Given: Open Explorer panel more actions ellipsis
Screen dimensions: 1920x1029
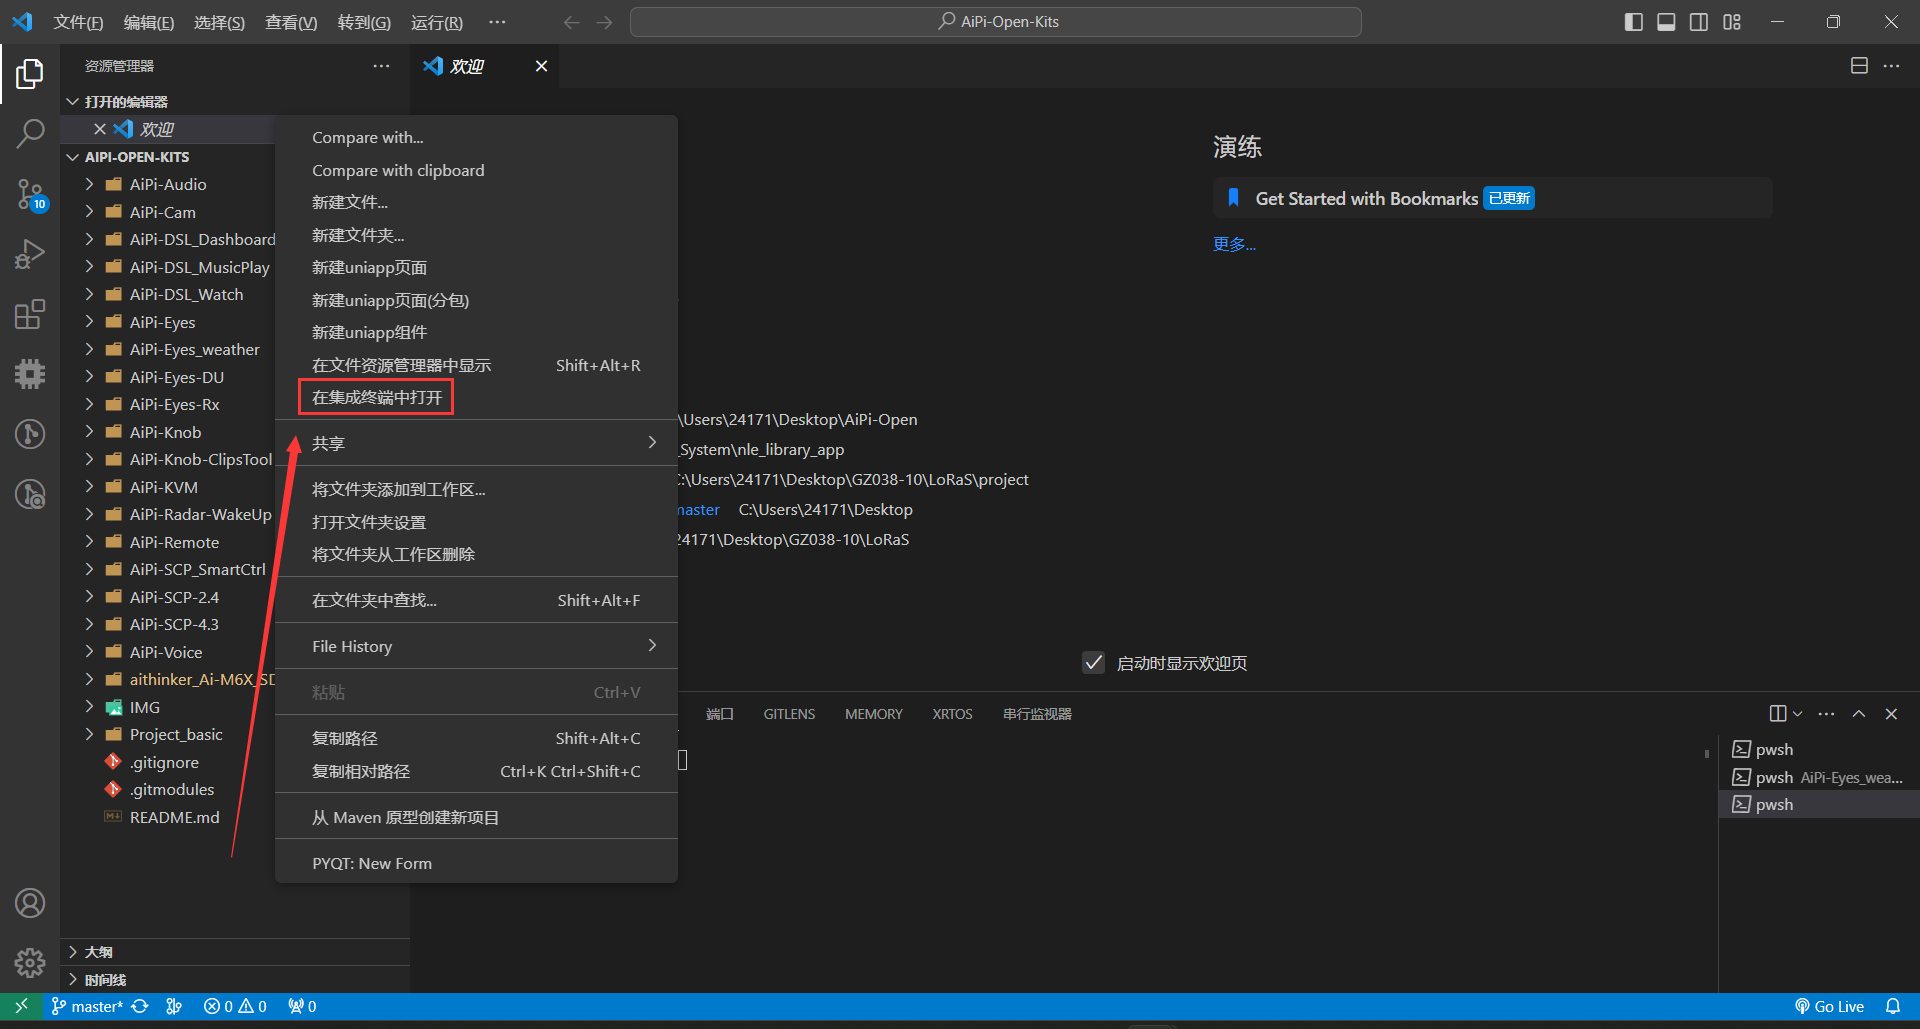Looking at the screenshot, I should pyautogui.click(x=381, y=66).
